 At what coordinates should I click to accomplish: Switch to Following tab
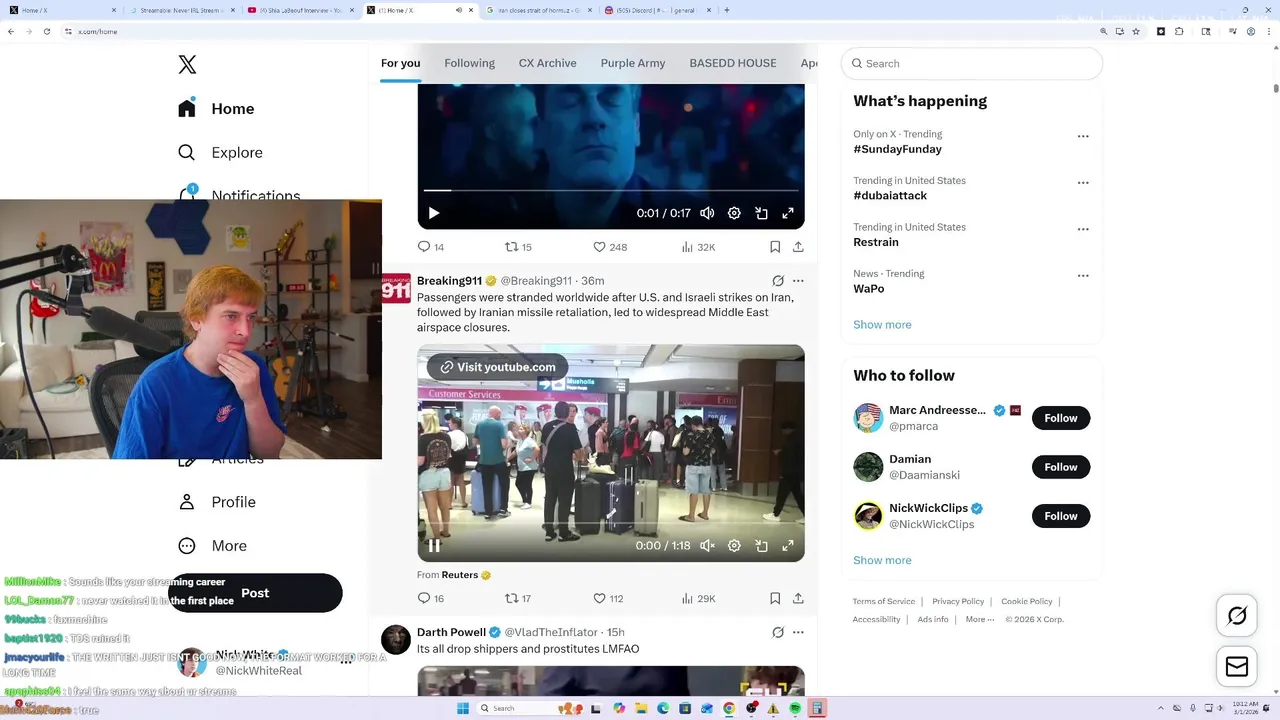[469, 63]
